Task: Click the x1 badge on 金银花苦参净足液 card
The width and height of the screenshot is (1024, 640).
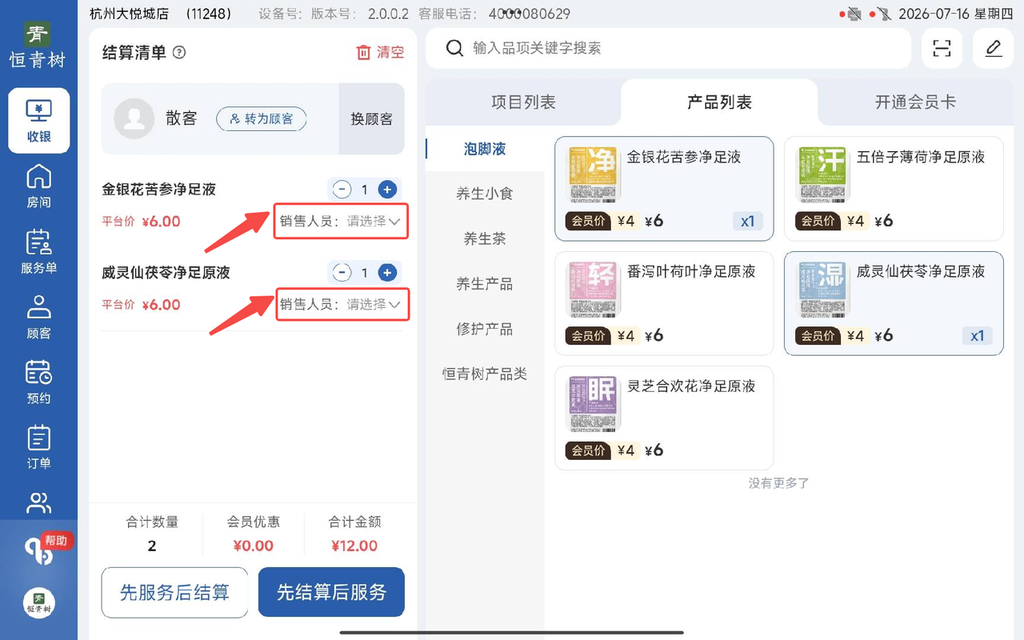Action: 747,221
